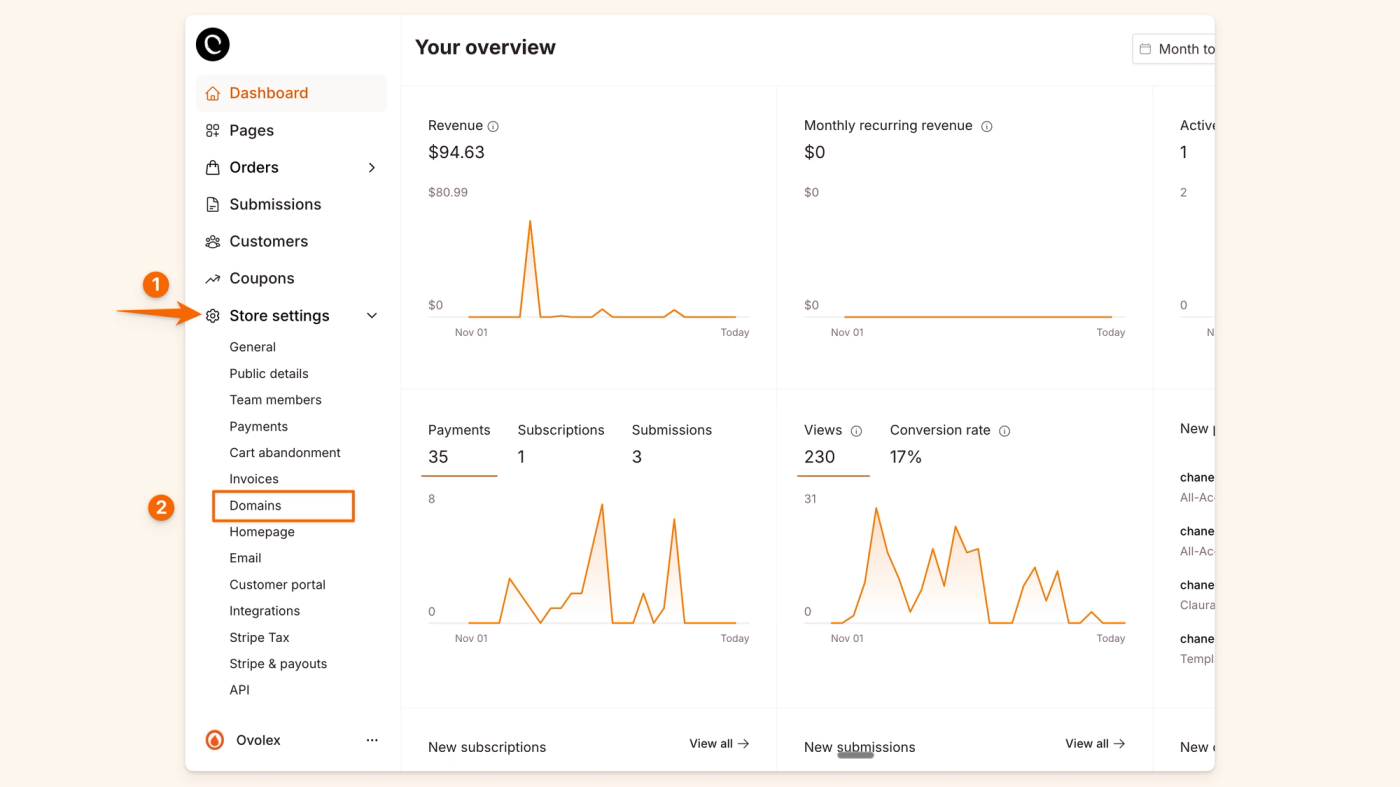Open the Domains settings page
Screen dimensions: 1400x787
[253, 505]
